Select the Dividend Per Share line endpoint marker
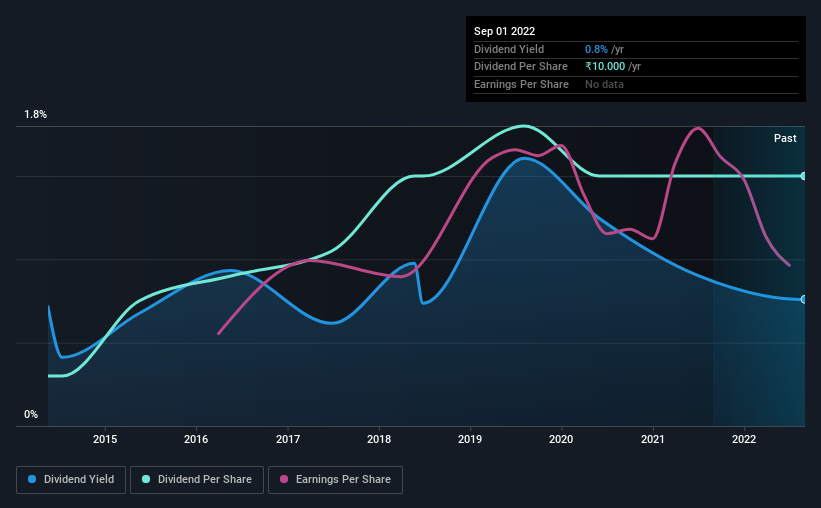 [804, 176]
